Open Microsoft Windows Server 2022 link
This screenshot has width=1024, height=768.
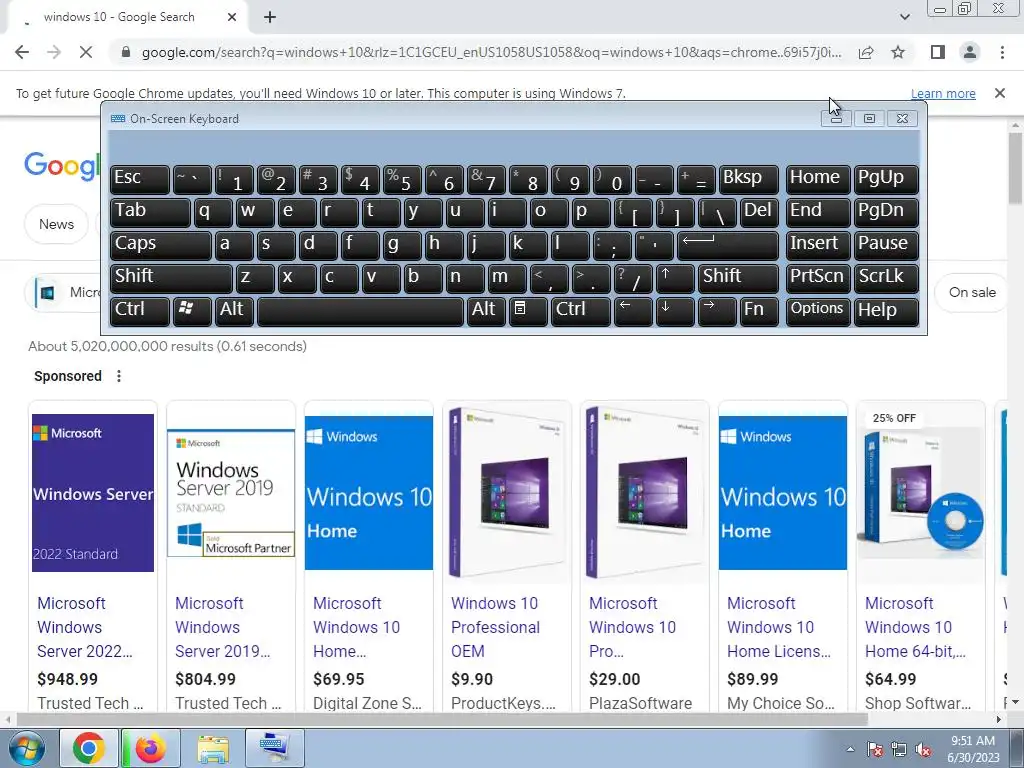85,627
